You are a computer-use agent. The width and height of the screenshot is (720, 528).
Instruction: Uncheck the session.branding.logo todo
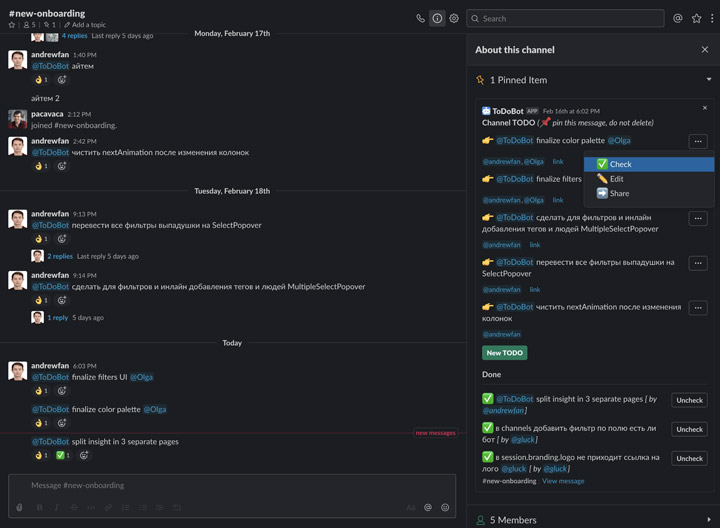coord(689,458)
